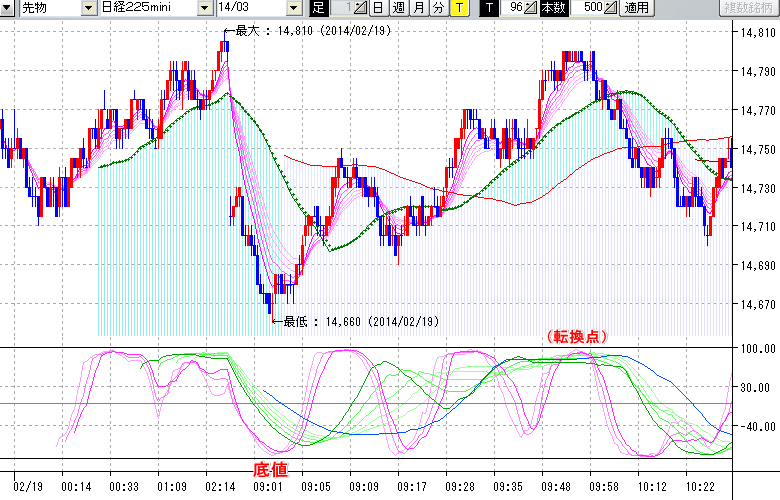Screen dimensions: 780x500
Task: Toggle the yellow T tick button
Action: pos(458,8)
